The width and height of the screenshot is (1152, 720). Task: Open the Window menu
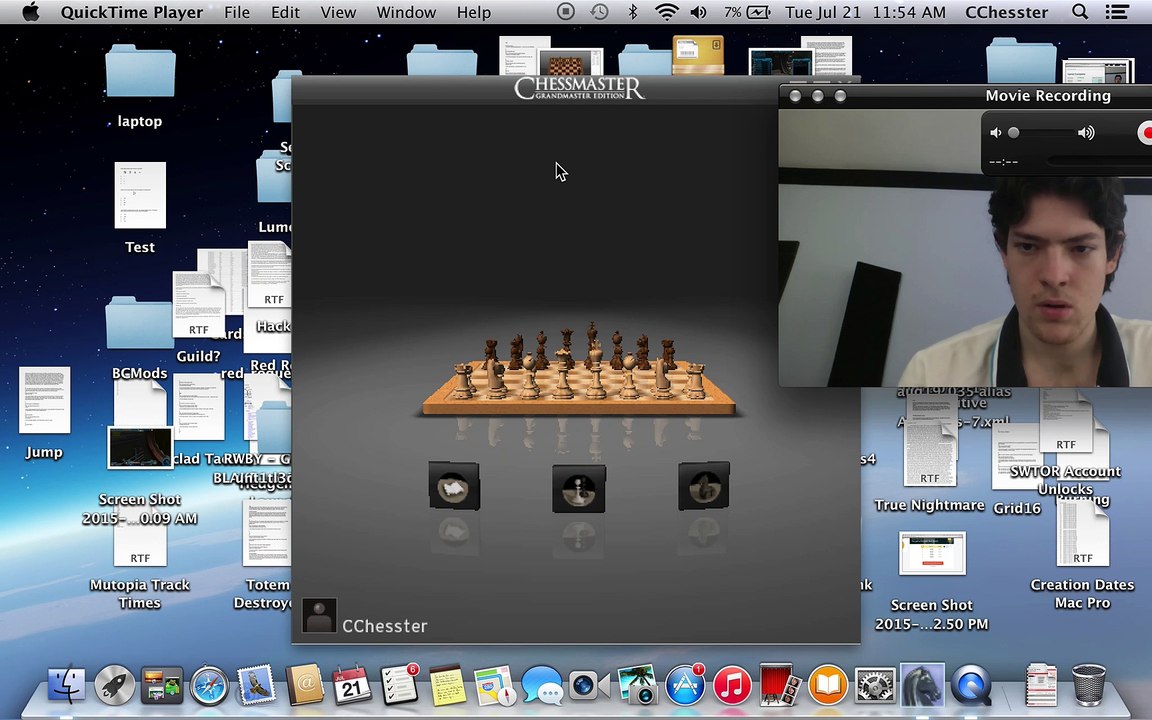pyautogui.click(x=406, y=12)
